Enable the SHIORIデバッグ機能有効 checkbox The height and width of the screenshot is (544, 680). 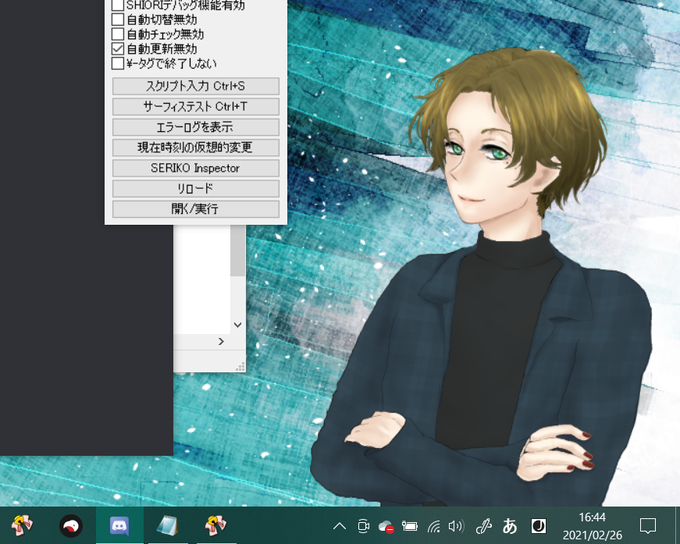(118, 5)
